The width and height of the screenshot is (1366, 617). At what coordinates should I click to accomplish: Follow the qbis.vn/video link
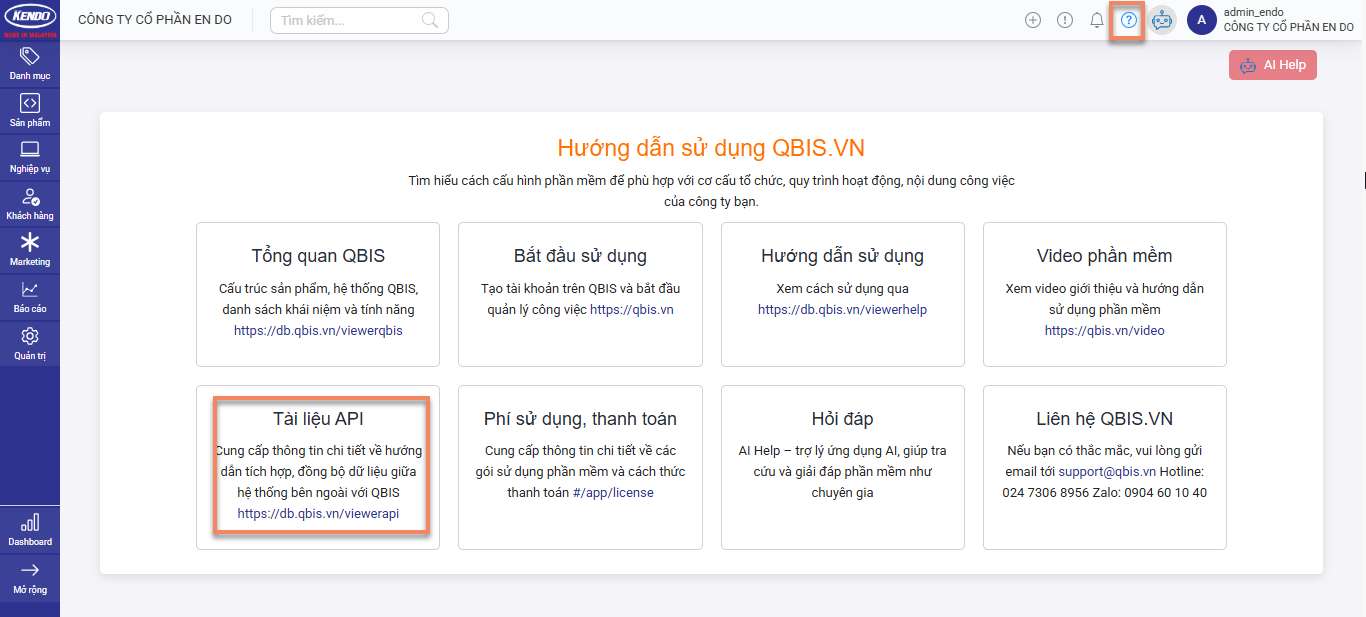click(x=1105, y=331)
